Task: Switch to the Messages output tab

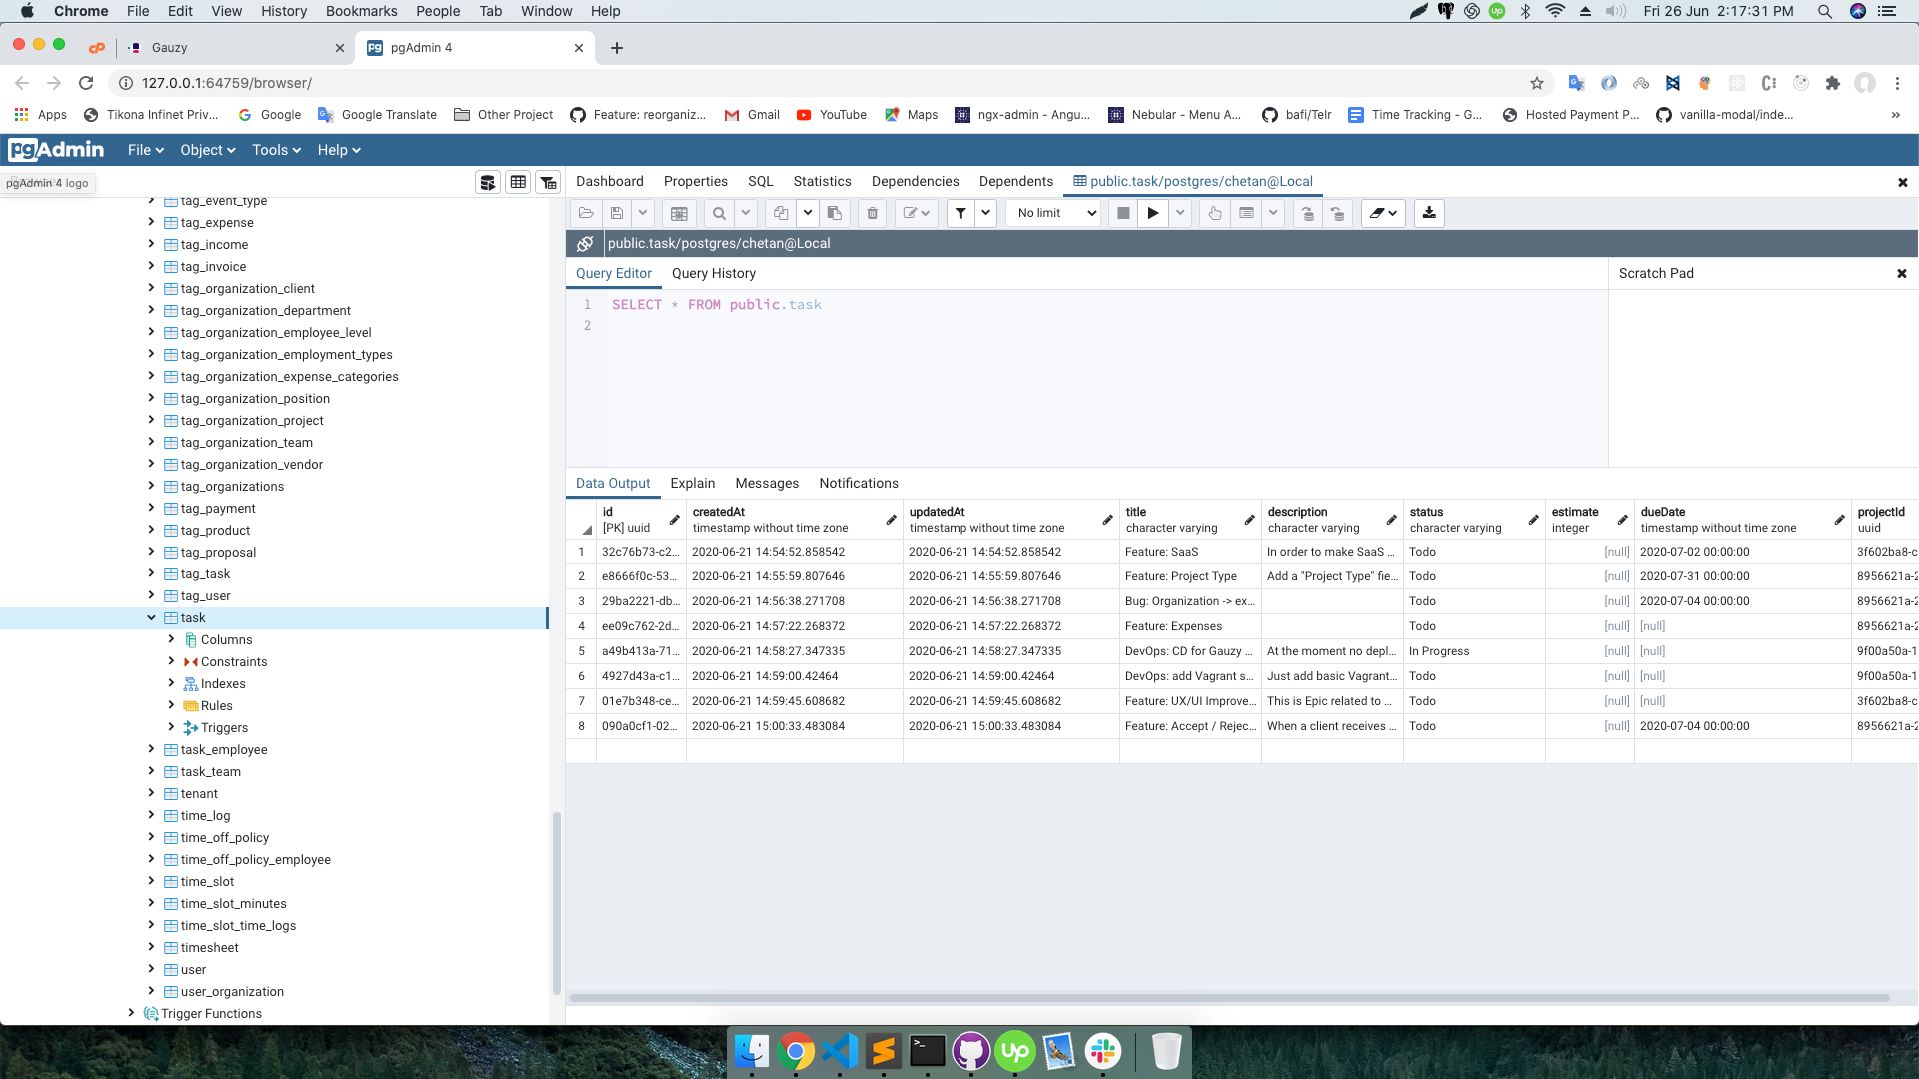Action: [x=766, y=483]
